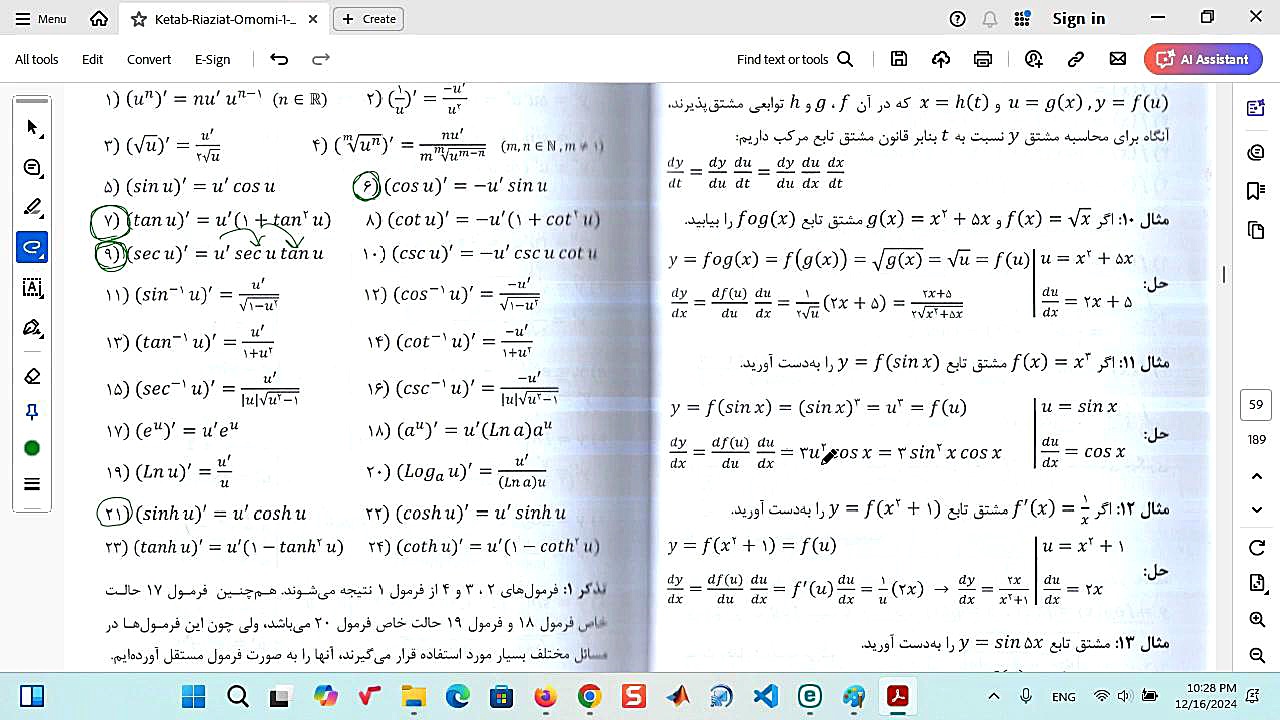Open the fill and sign pen tool
Screen dimensions: 1280x720
point(32,328)
